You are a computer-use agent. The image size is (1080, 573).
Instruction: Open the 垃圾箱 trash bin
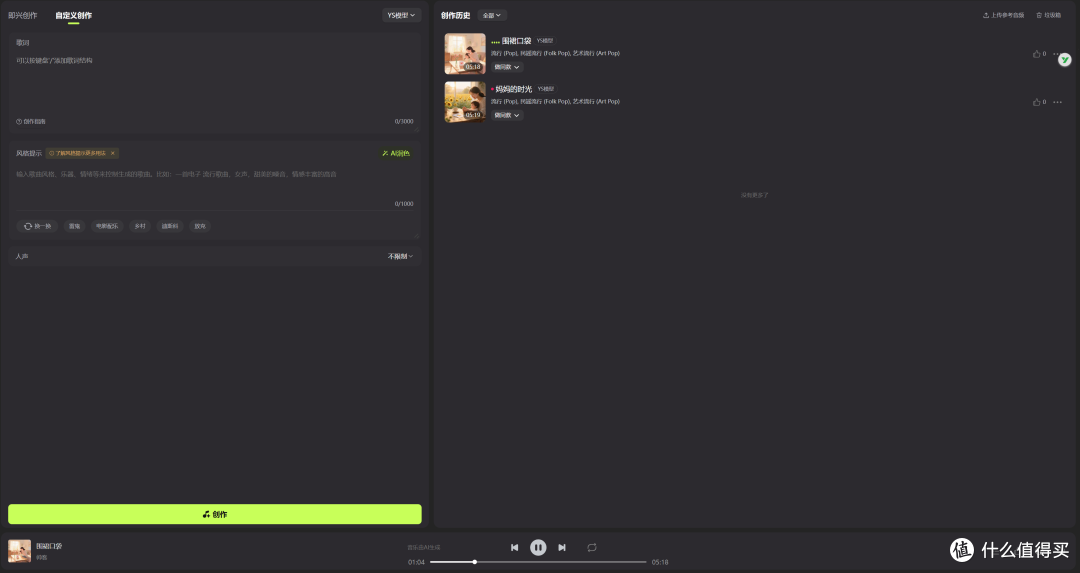(x=1048, y=15)
